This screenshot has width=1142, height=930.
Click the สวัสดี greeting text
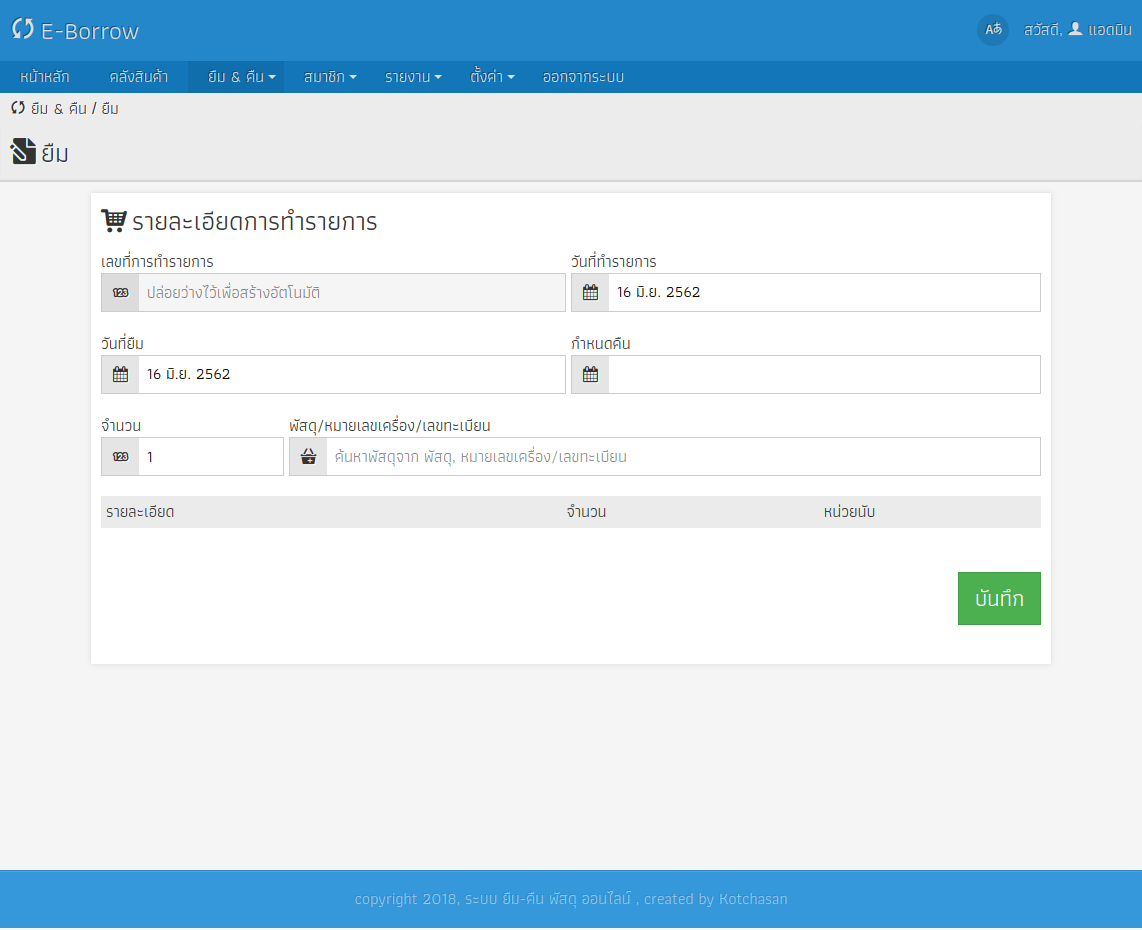click(1043, 30)
